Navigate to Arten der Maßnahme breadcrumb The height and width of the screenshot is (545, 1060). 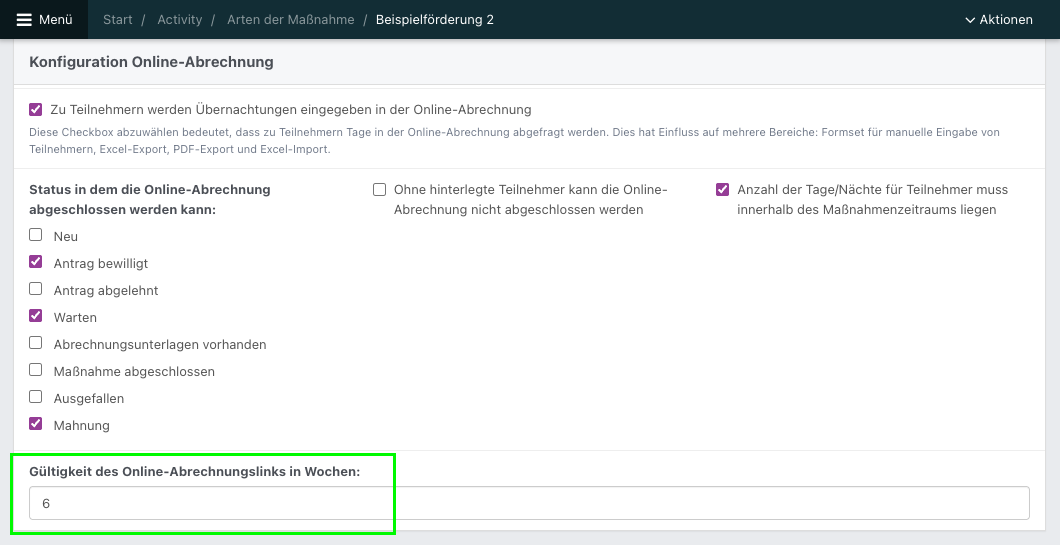tap(291, 20)
